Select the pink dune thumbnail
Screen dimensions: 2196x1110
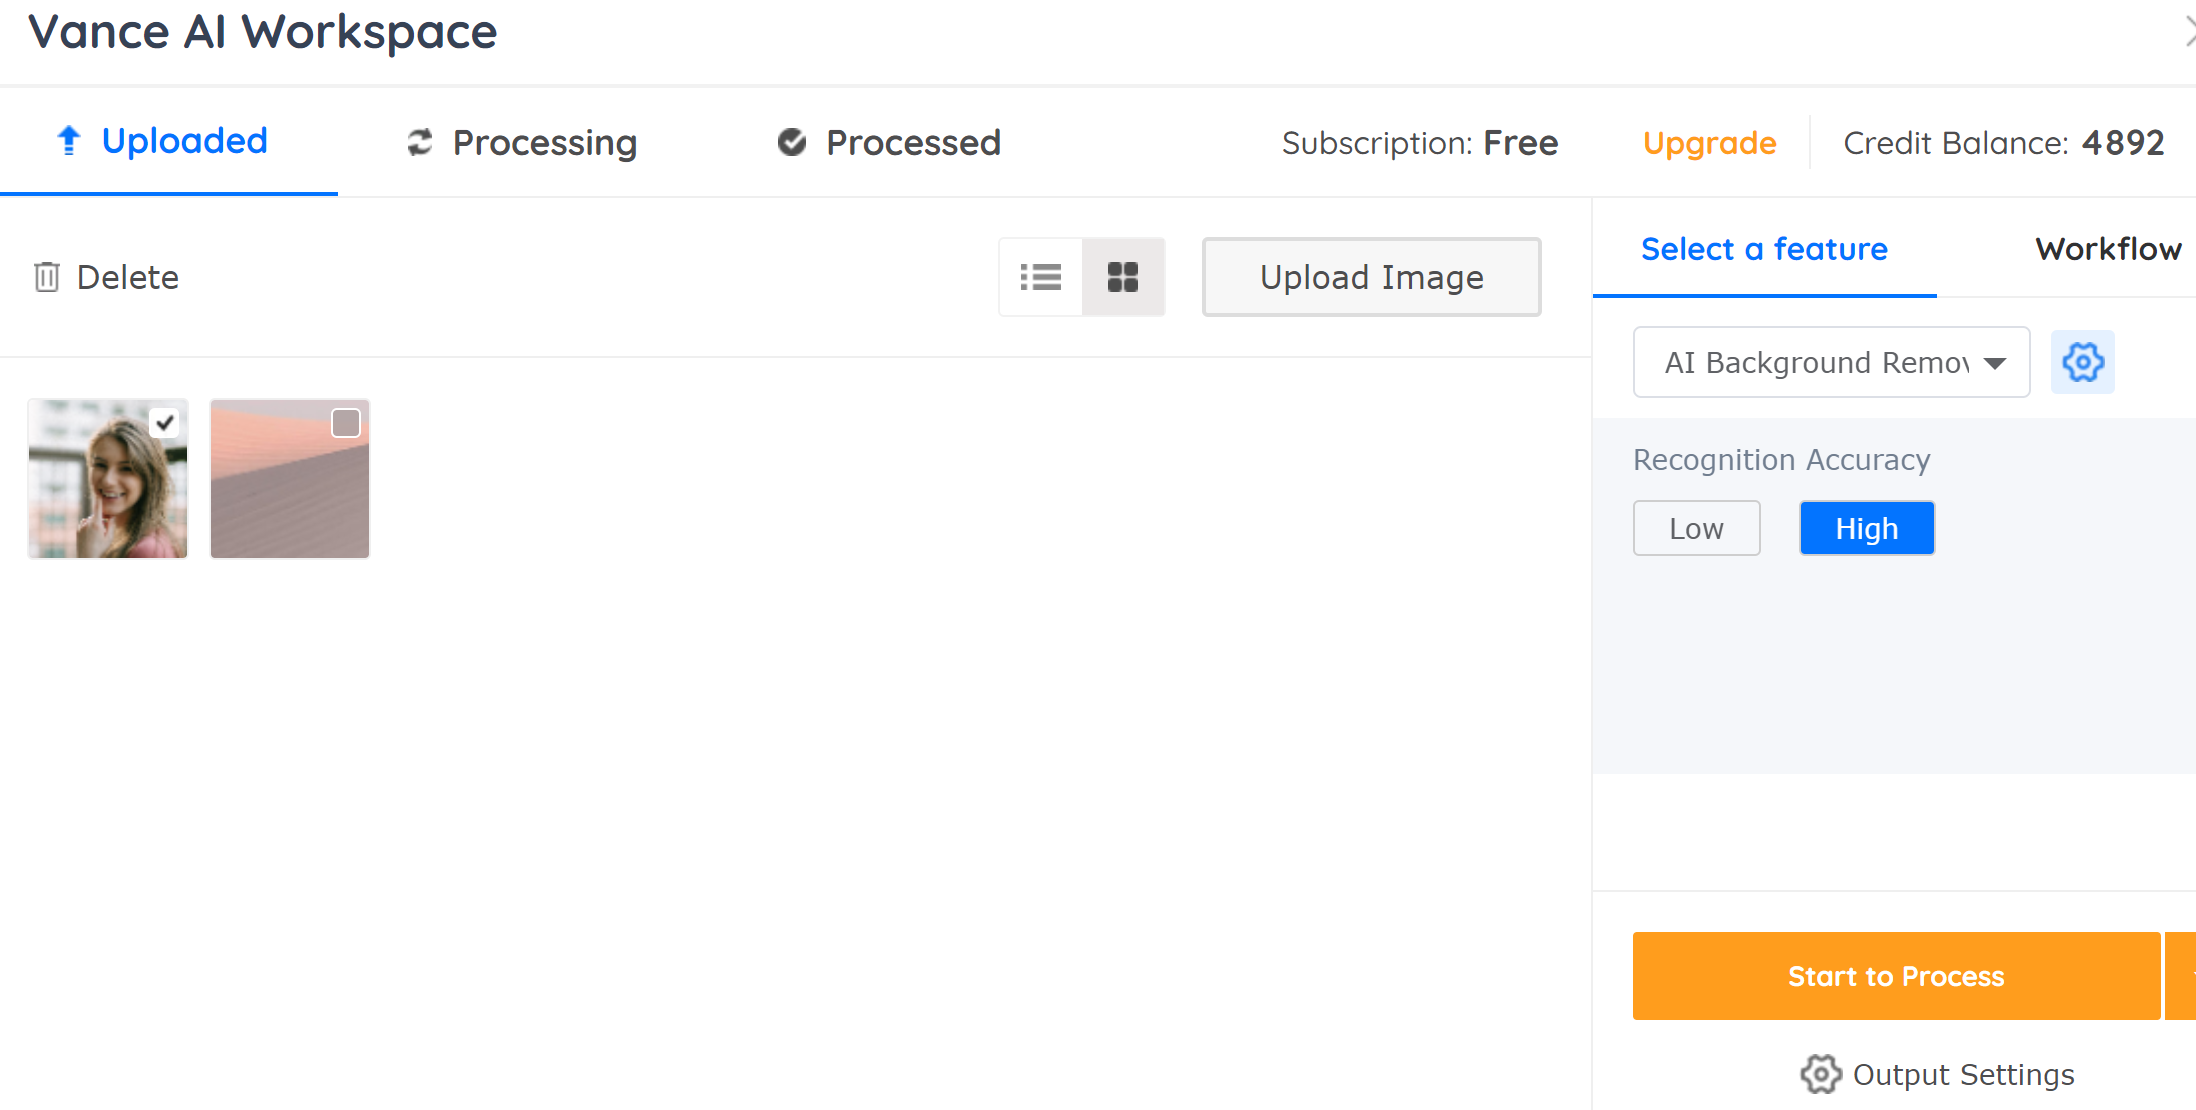(x=290, y=479)
